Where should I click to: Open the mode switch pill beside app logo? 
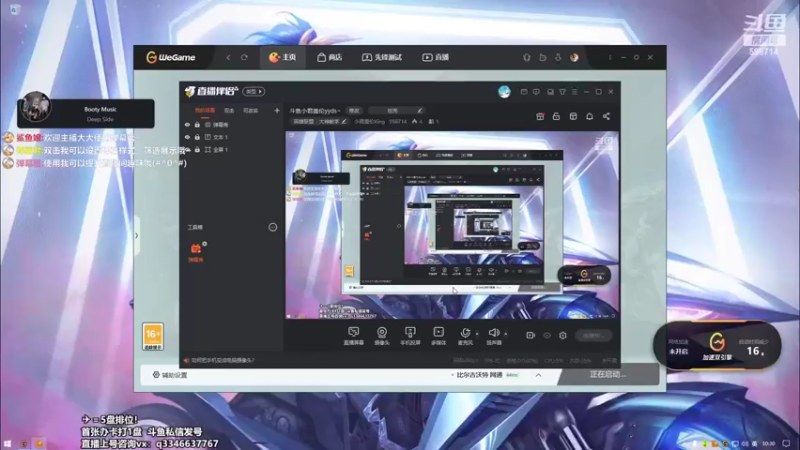coord(254,91)
